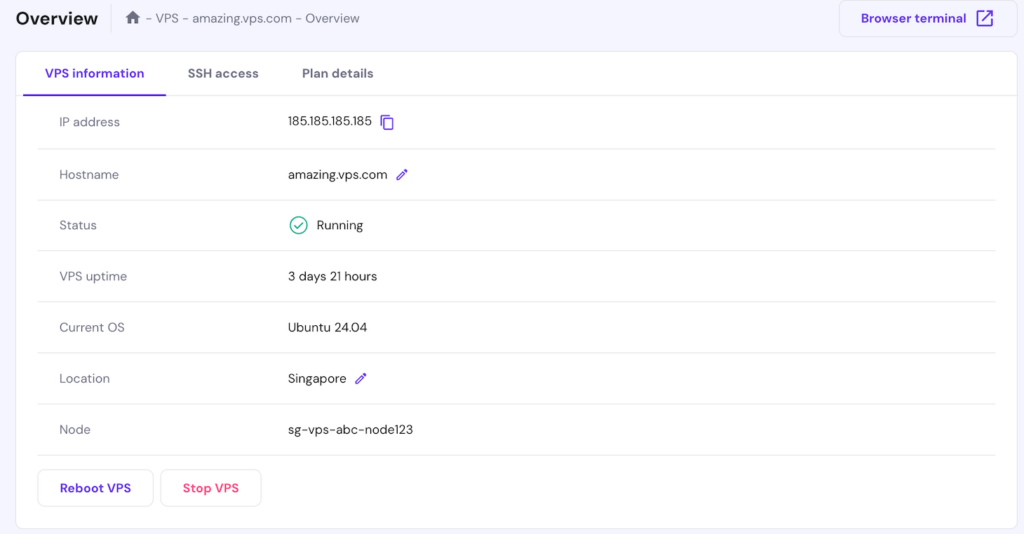Click the Overview breadcrumb entry
This screenshot has width=1024, height=534.
pos(332,18)
